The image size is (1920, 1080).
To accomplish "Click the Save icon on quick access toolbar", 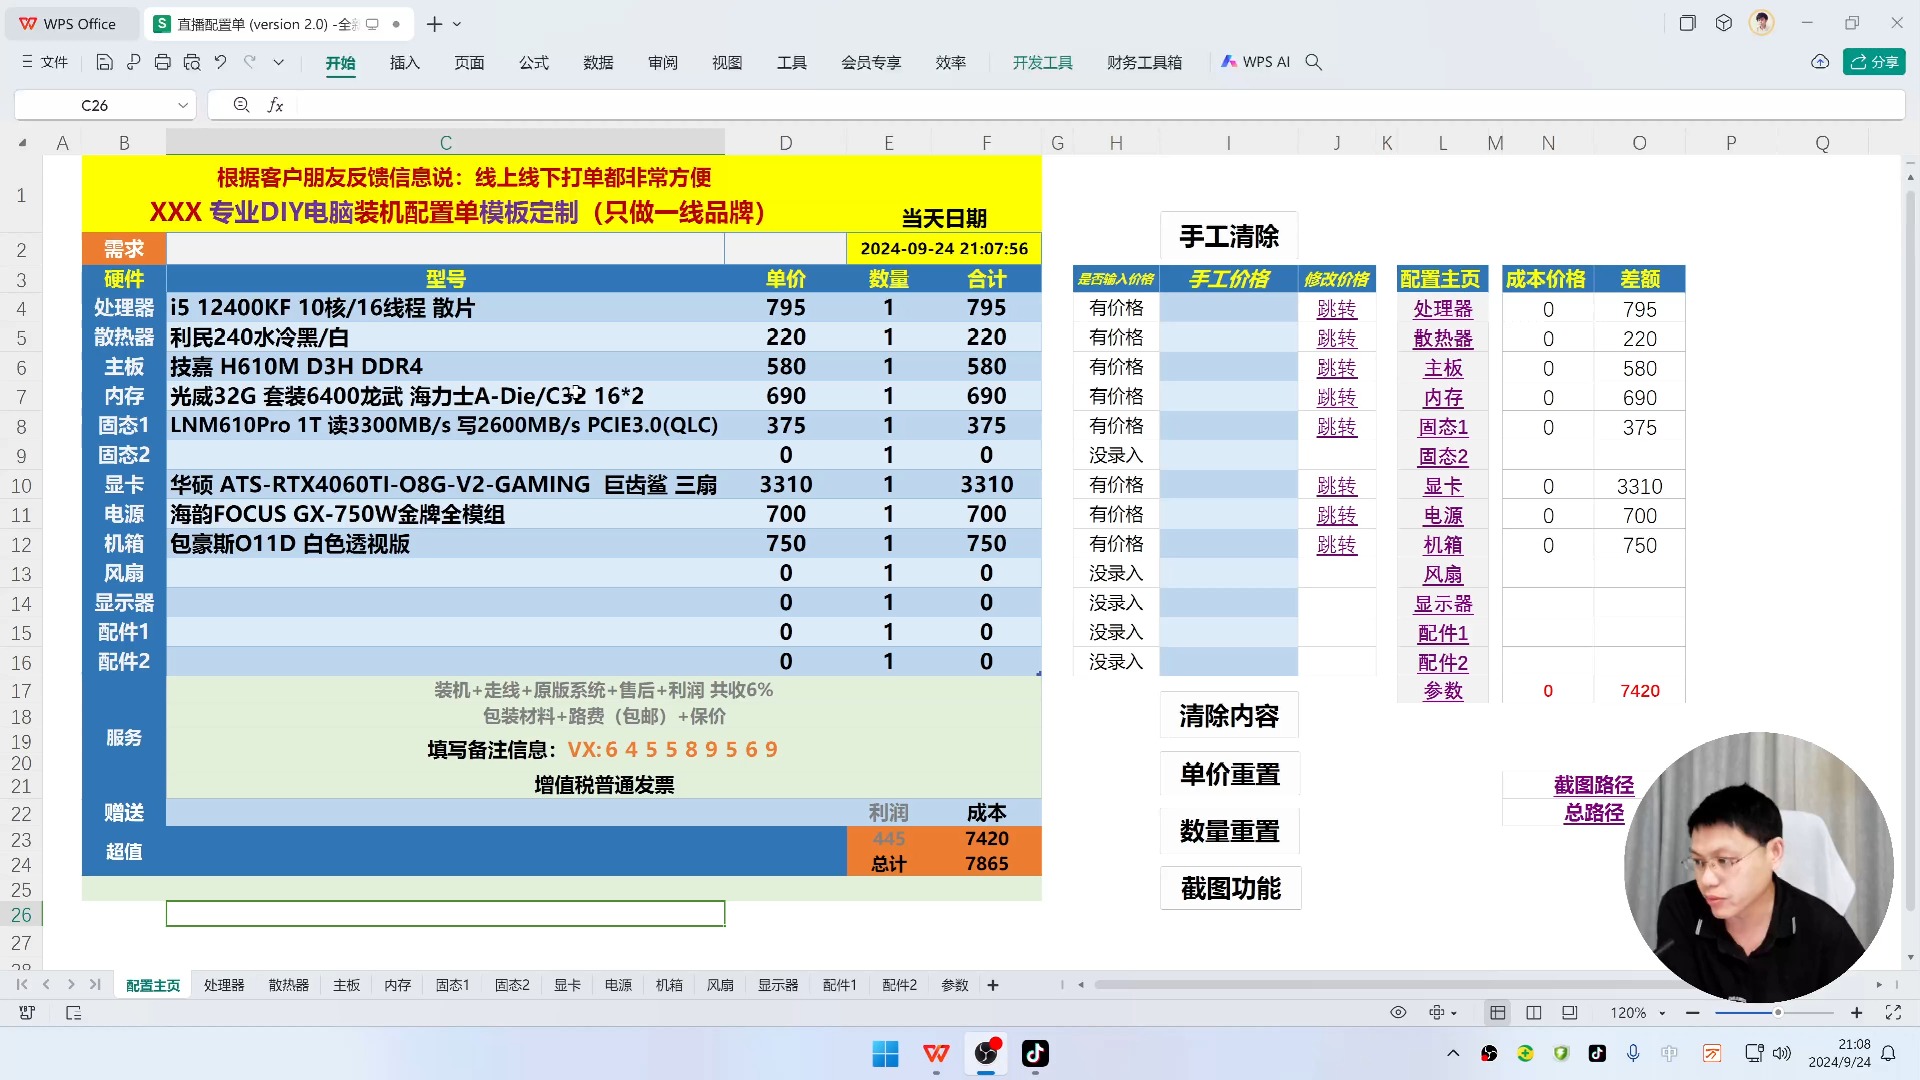I will (x=104, y=62).
